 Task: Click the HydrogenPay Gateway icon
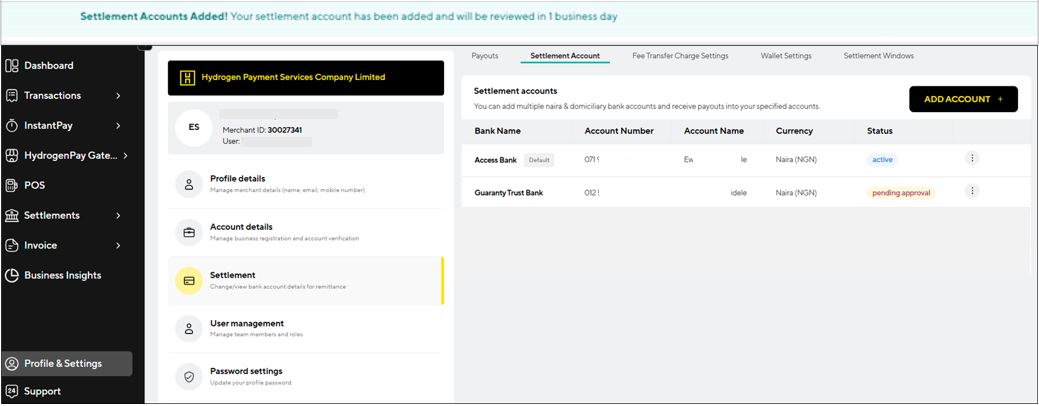[x=11, y=156]
